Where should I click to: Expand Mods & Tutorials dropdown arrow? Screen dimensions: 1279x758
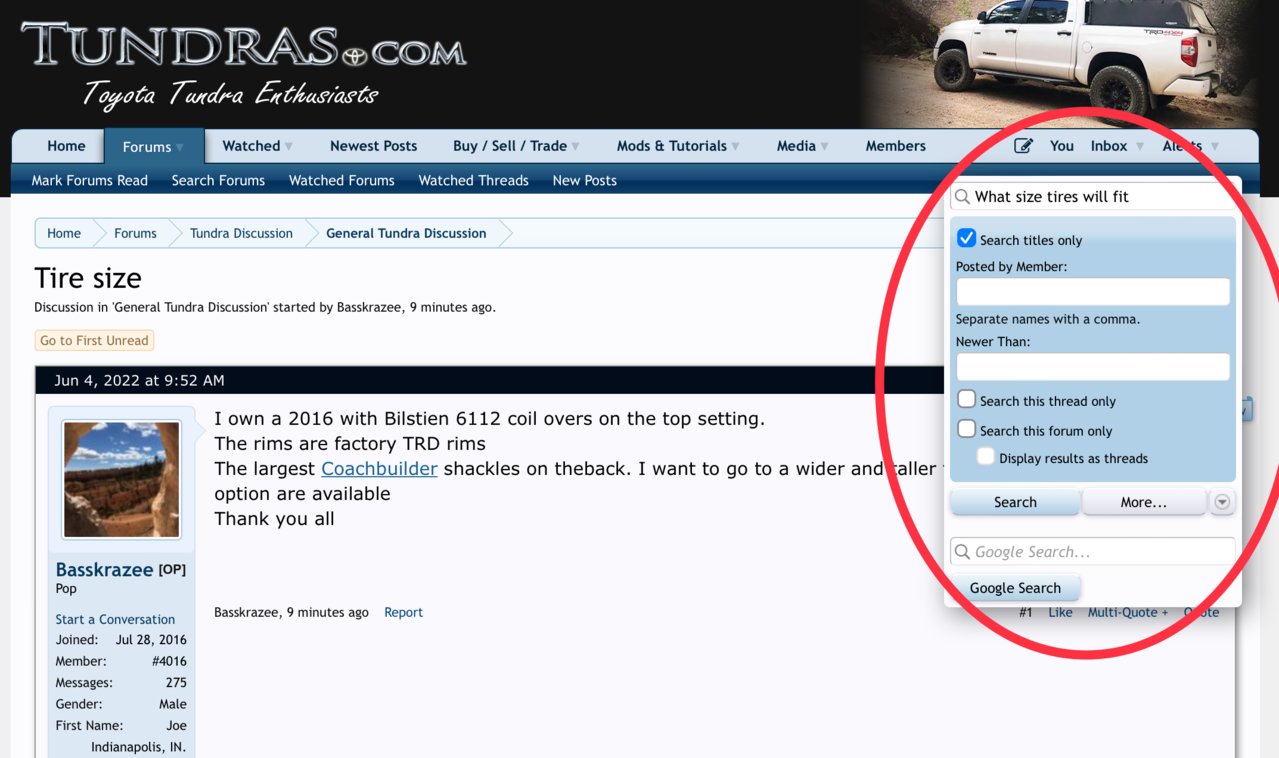tap(736, 146)
